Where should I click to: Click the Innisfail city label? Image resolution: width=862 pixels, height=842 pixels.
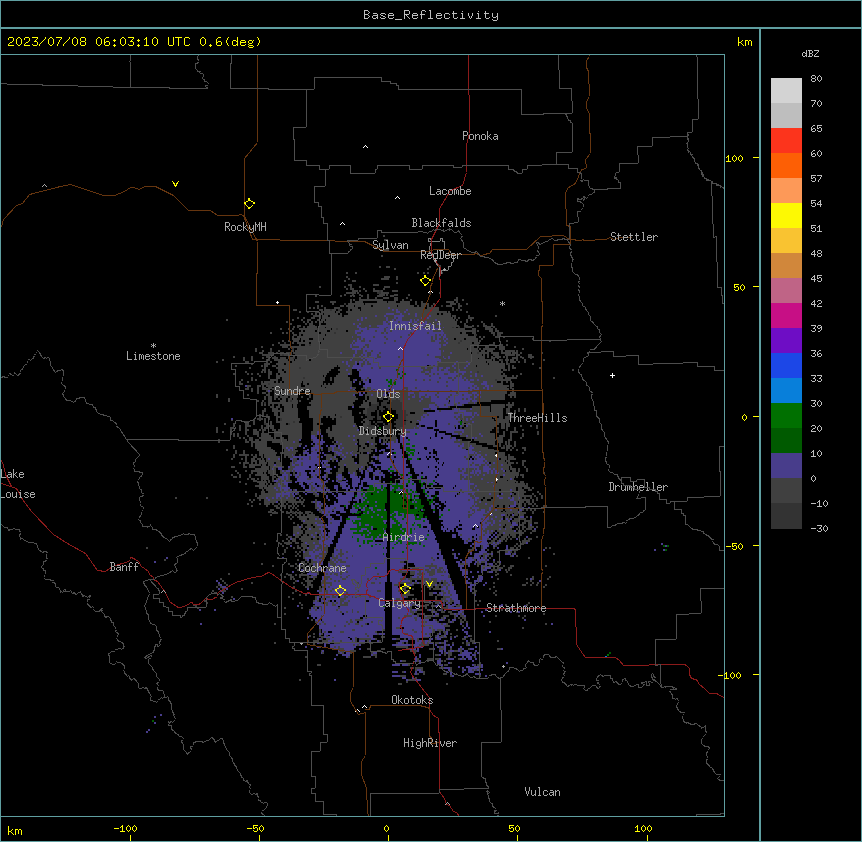click(x=415, y=326)
